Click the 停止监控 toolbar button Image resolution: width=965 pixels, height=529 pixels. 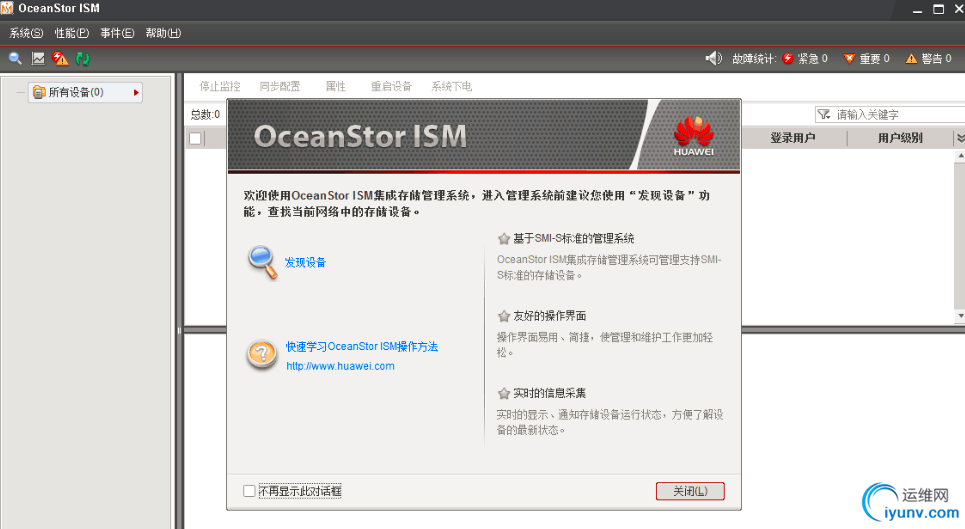(x=220, y=86)
